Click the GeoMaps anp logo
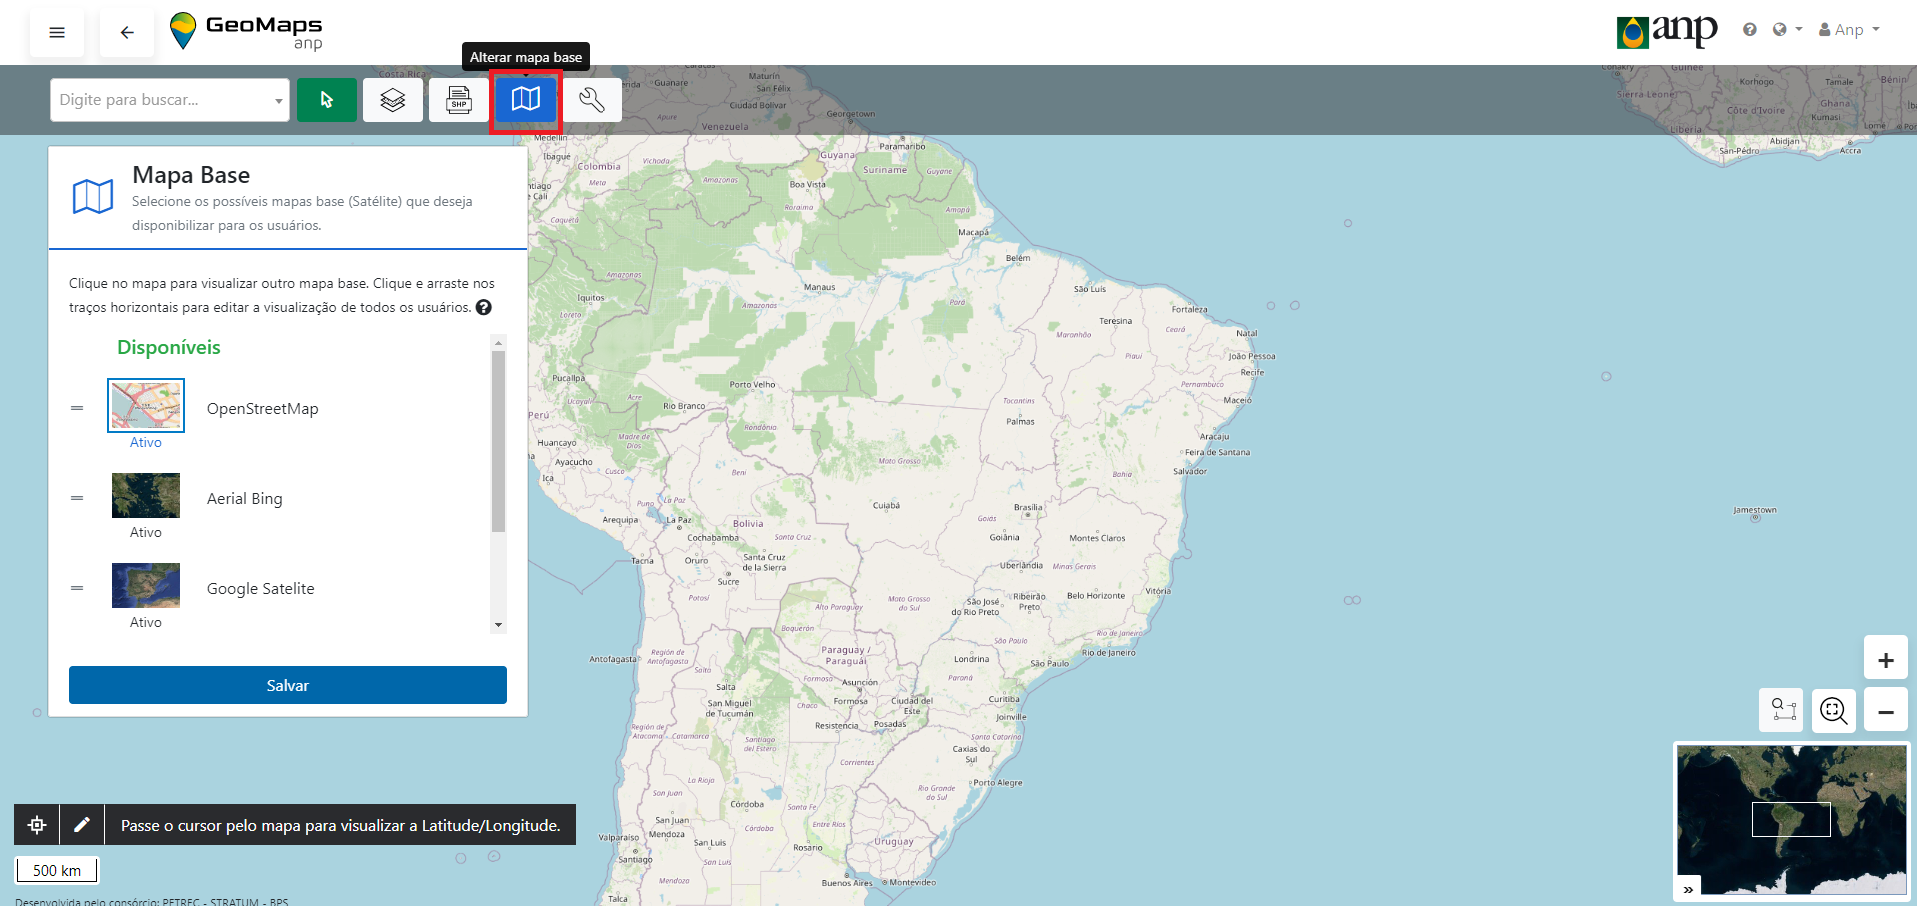 tap(246, 31)
